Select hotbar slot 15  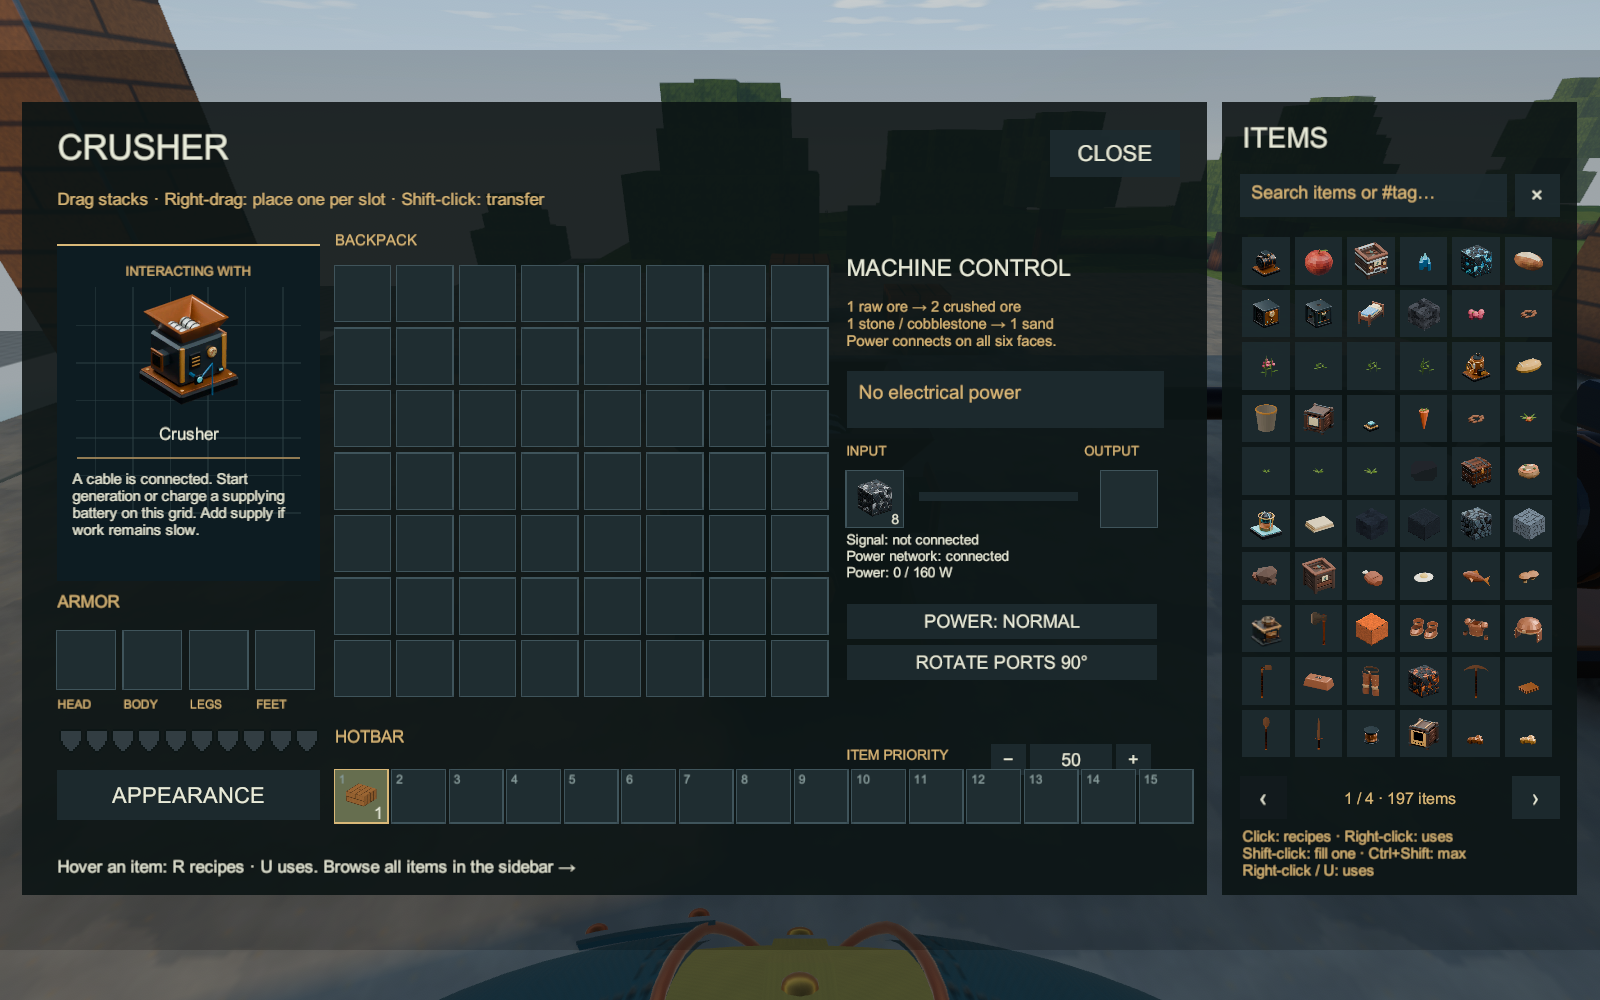1166,796
